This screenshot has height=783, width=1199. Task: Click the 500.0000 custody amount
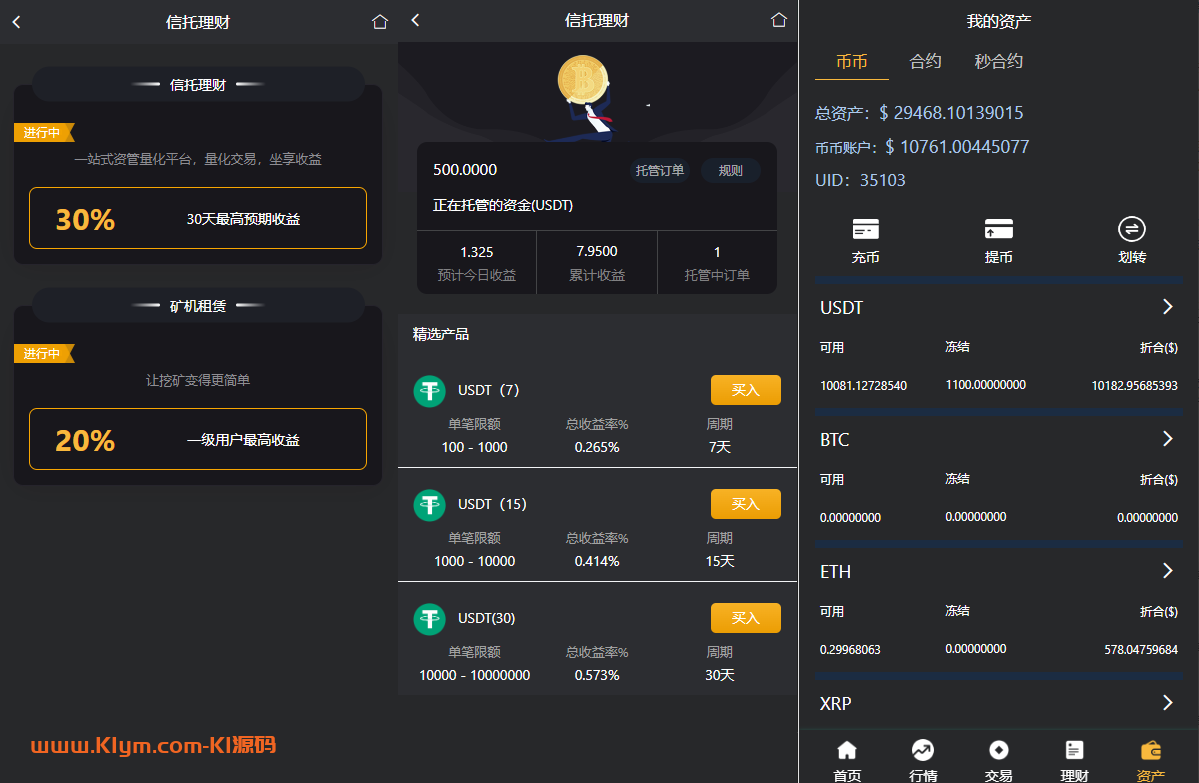pos(465,170)
